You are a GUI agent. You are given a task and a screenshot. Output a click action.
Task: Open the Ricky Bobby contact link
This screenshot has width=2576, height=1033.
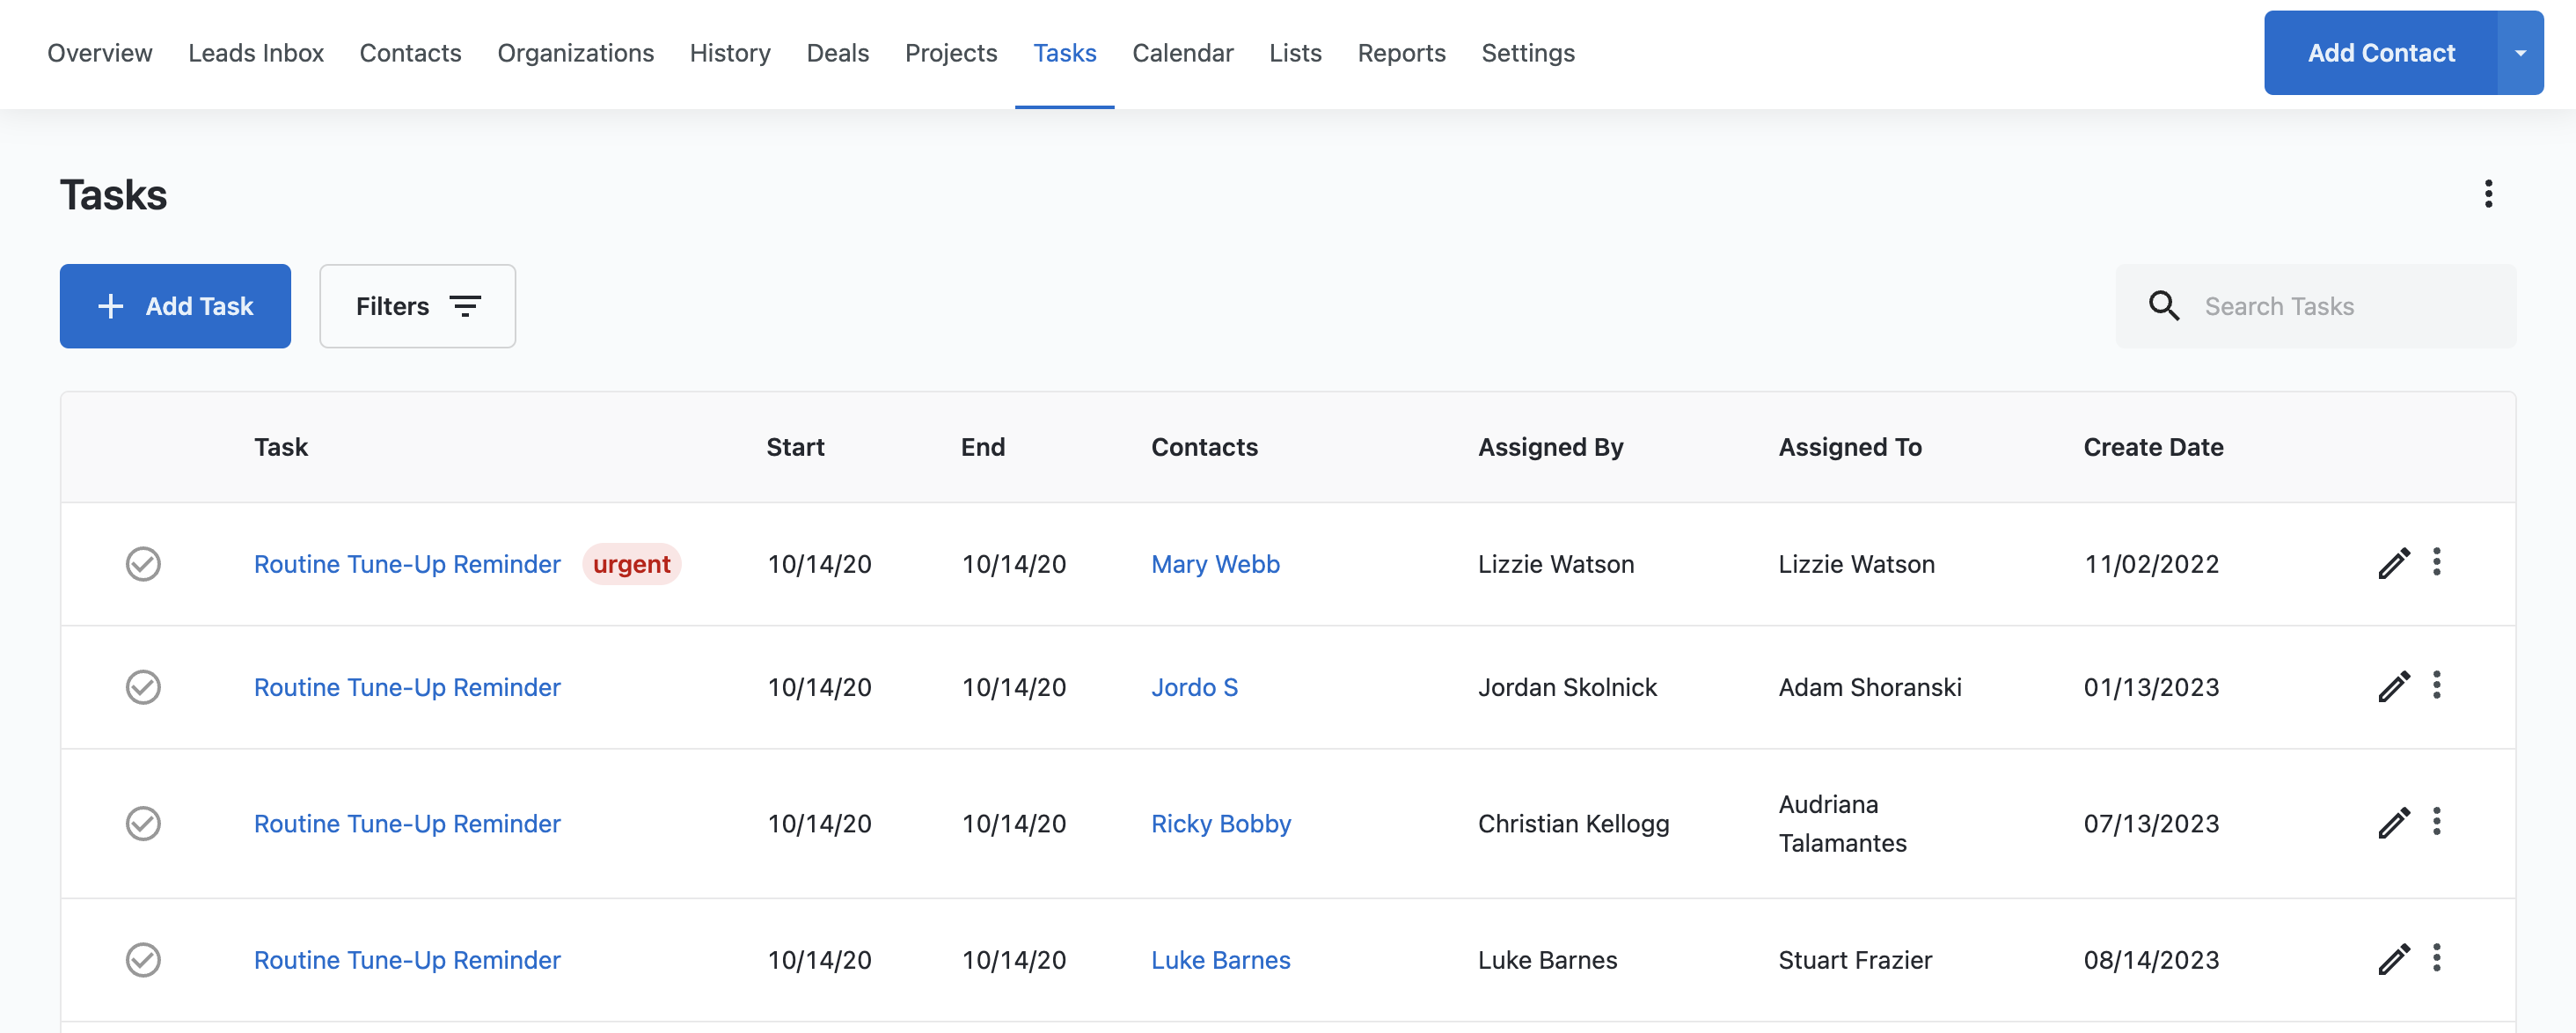point(1220,823)
